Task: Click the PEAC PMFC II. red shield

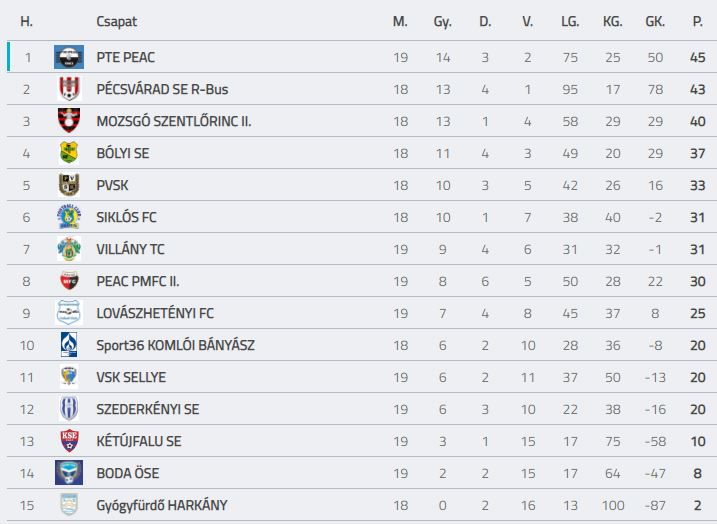Action: click(69, 281)
